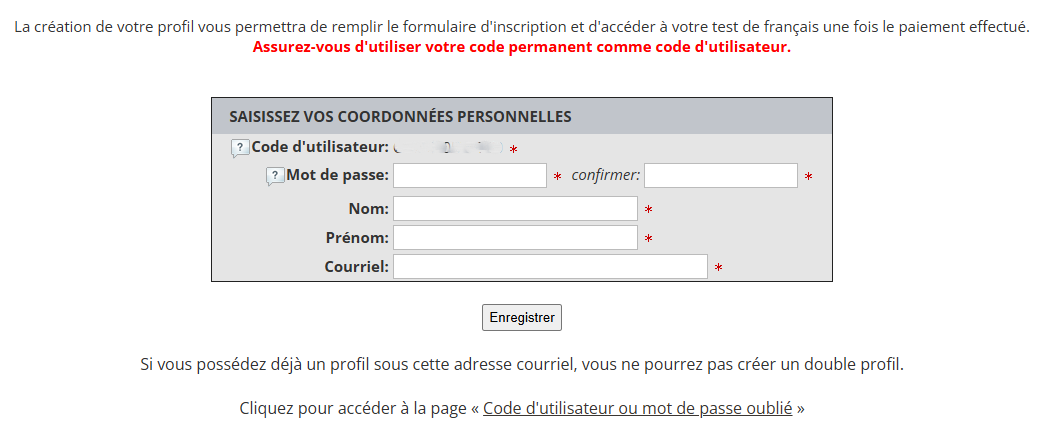Select the confirmer password field

(720, 176)
